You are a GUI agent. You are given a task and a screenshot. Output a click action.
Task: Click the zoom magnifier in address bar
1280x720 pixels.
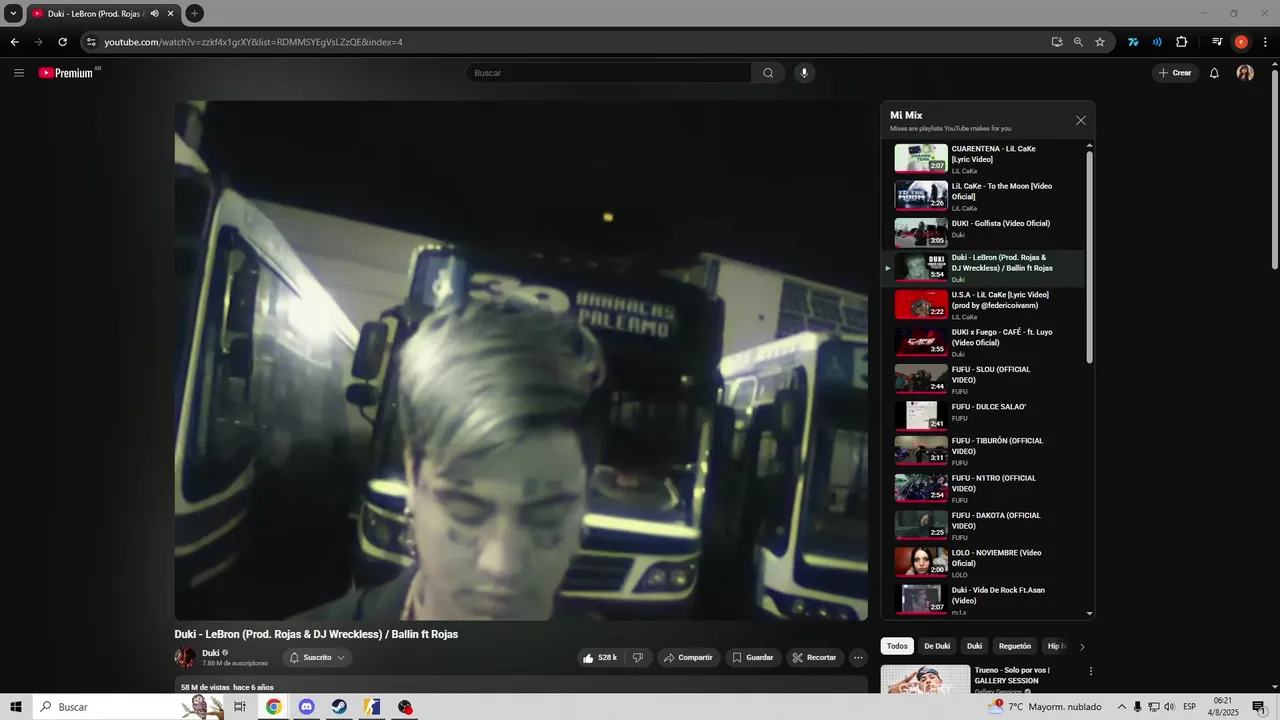click(x=1078, y=42)
